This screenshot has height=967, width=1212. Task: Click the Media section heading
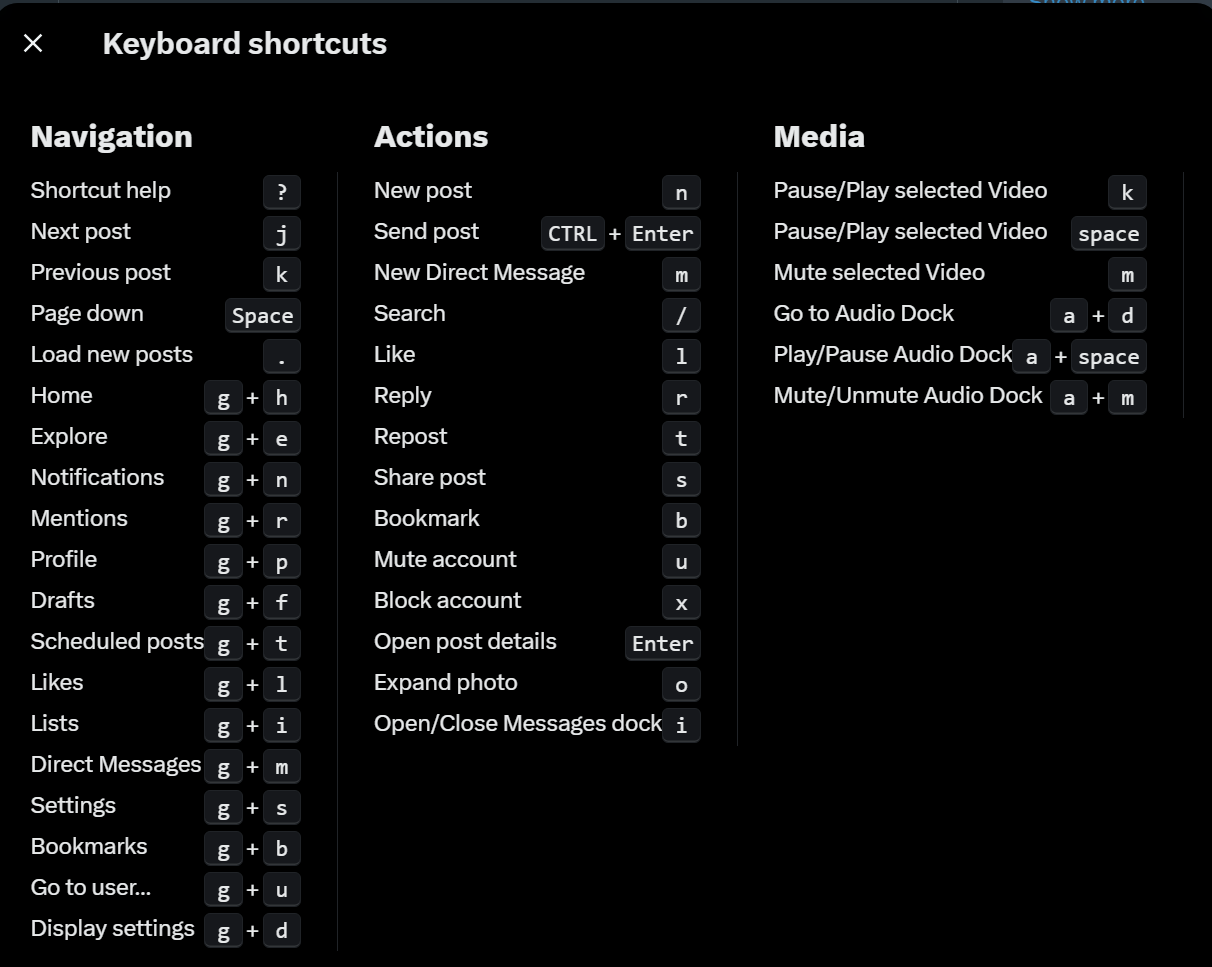click(819, 136)
